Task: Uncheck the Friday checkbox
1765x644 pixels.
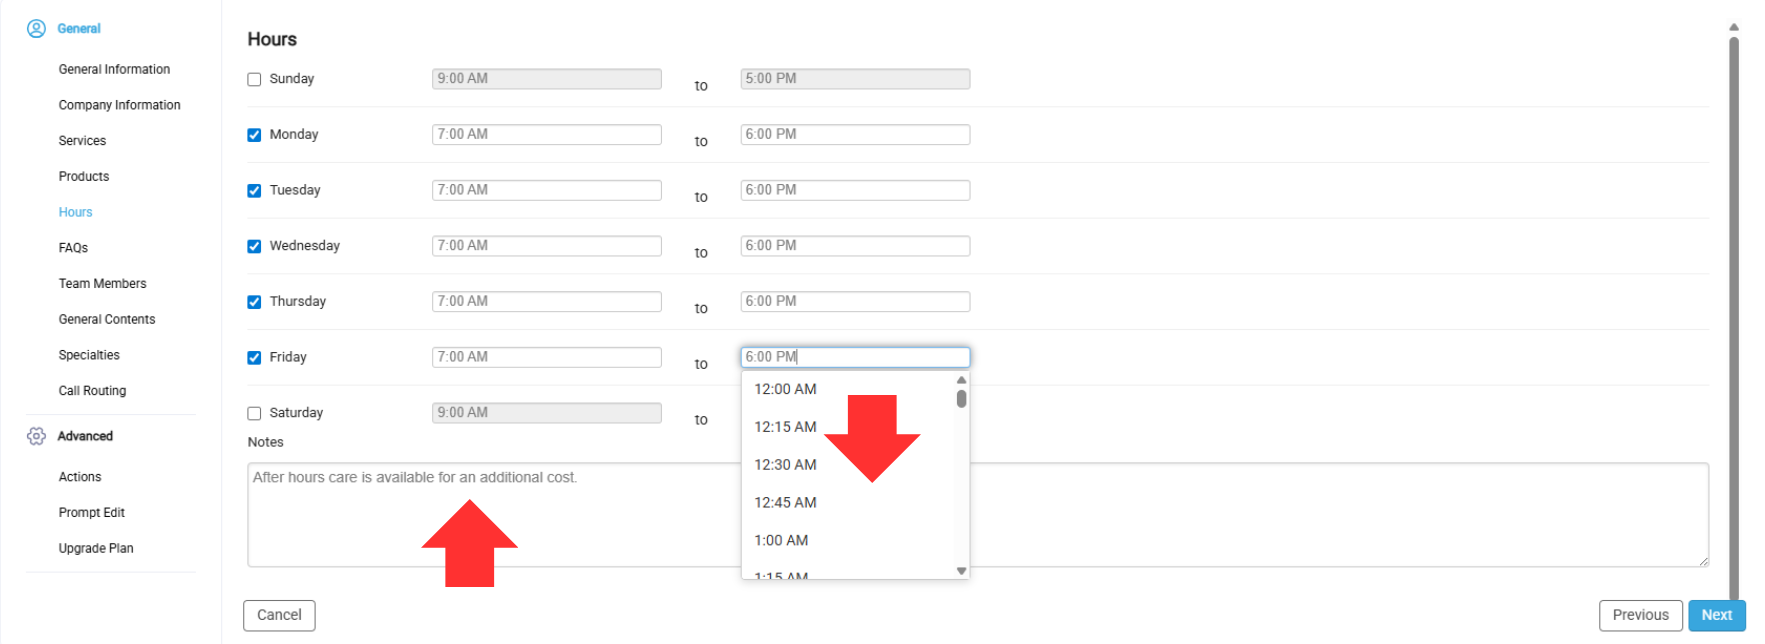Action: tap(254, 358)
